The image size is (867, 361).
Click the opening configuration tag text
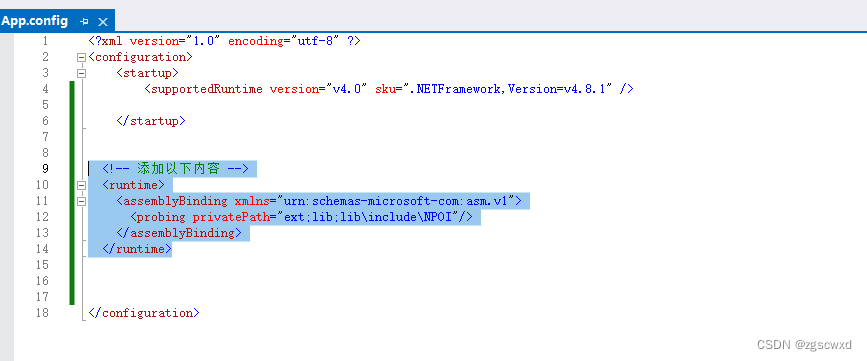[140, 57]
